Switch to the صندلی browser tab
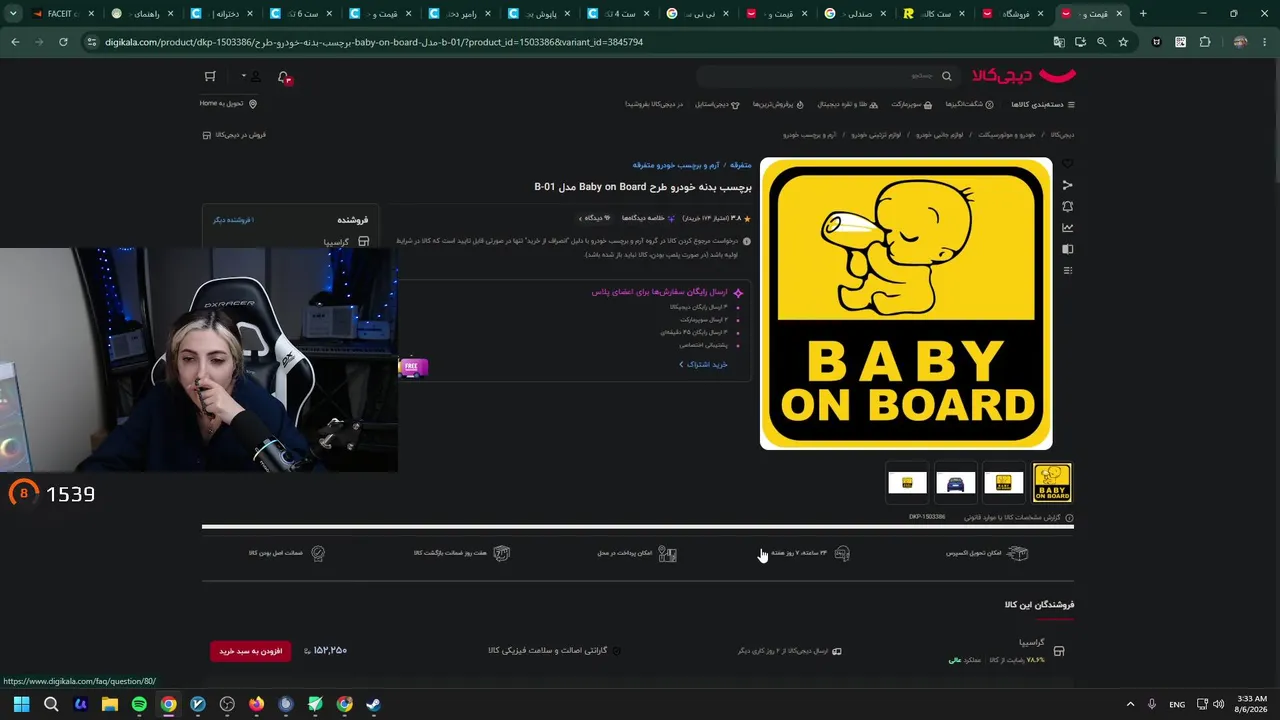 point(856,14)
